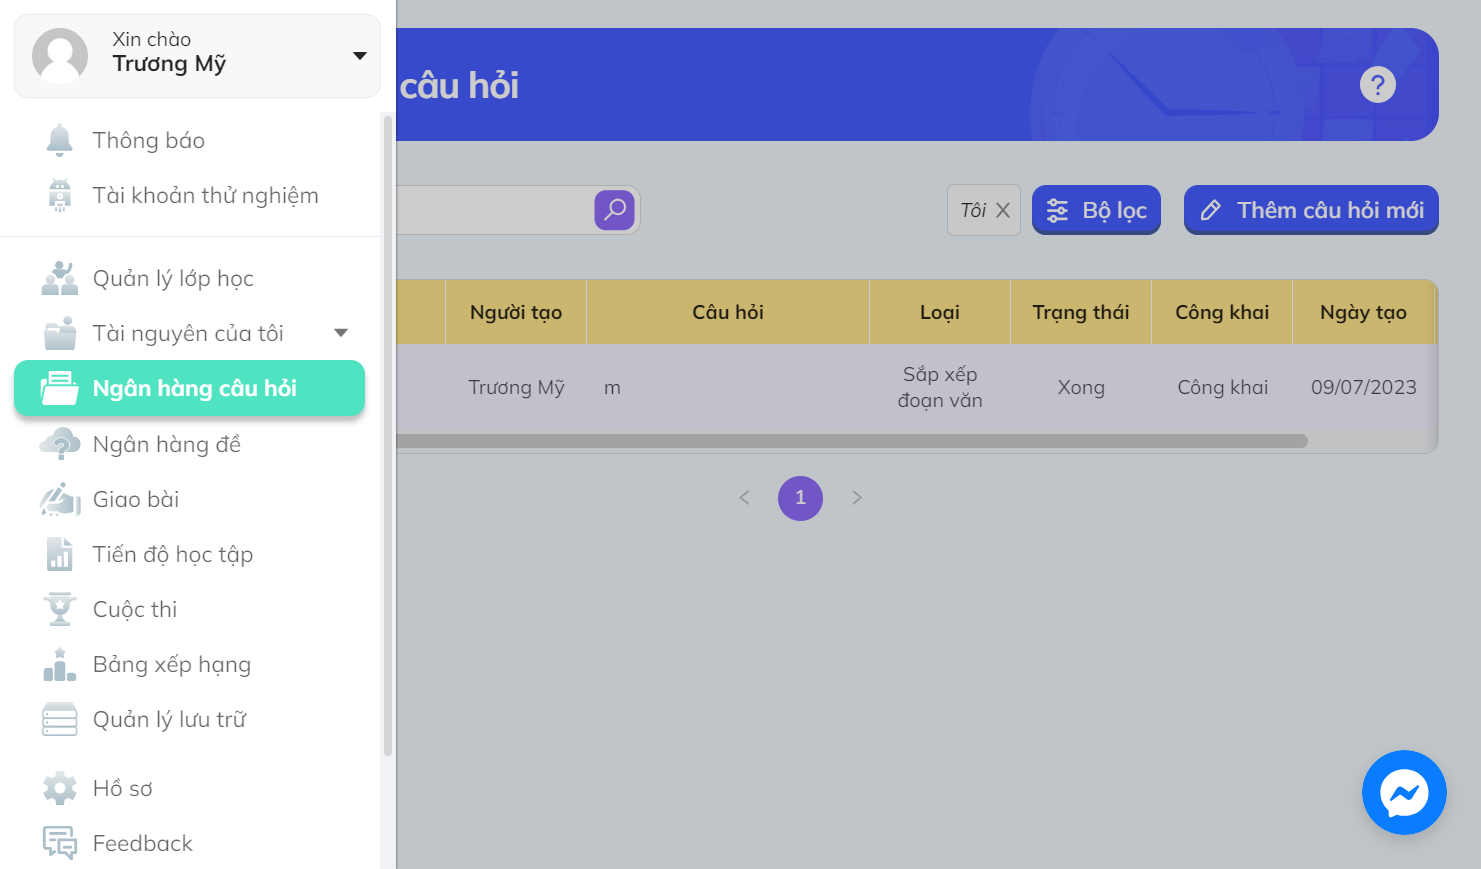Click the Tài khoản thử nghiệm robot icon

[x=60, y=195]
